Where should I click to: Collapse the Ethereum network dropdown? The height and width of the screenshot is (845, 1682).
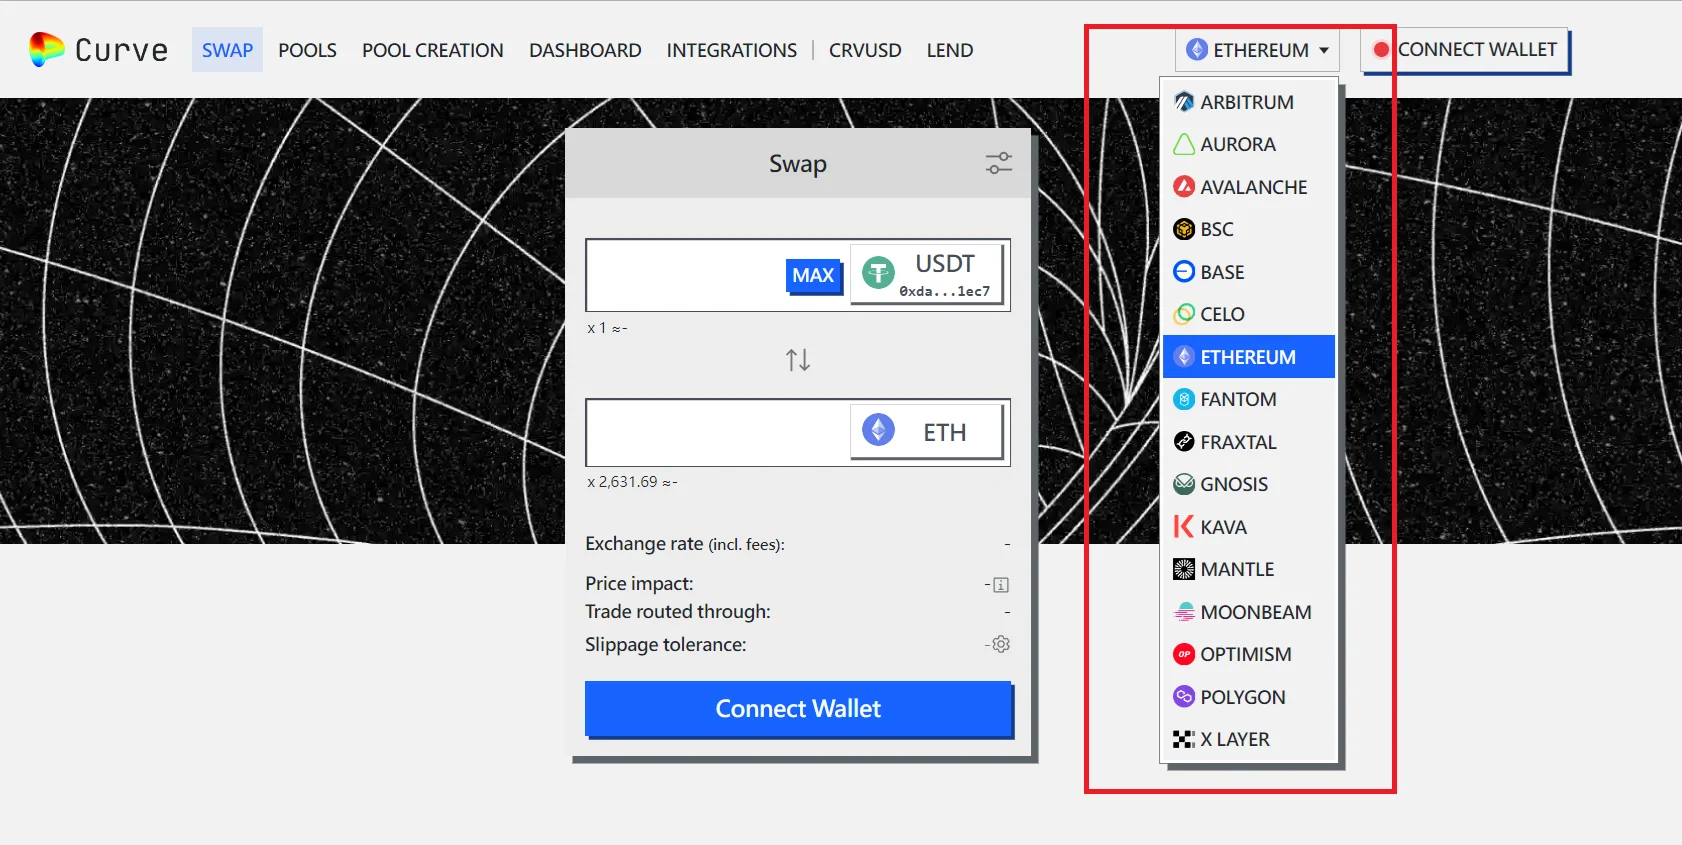click(x=1257, y=49)
